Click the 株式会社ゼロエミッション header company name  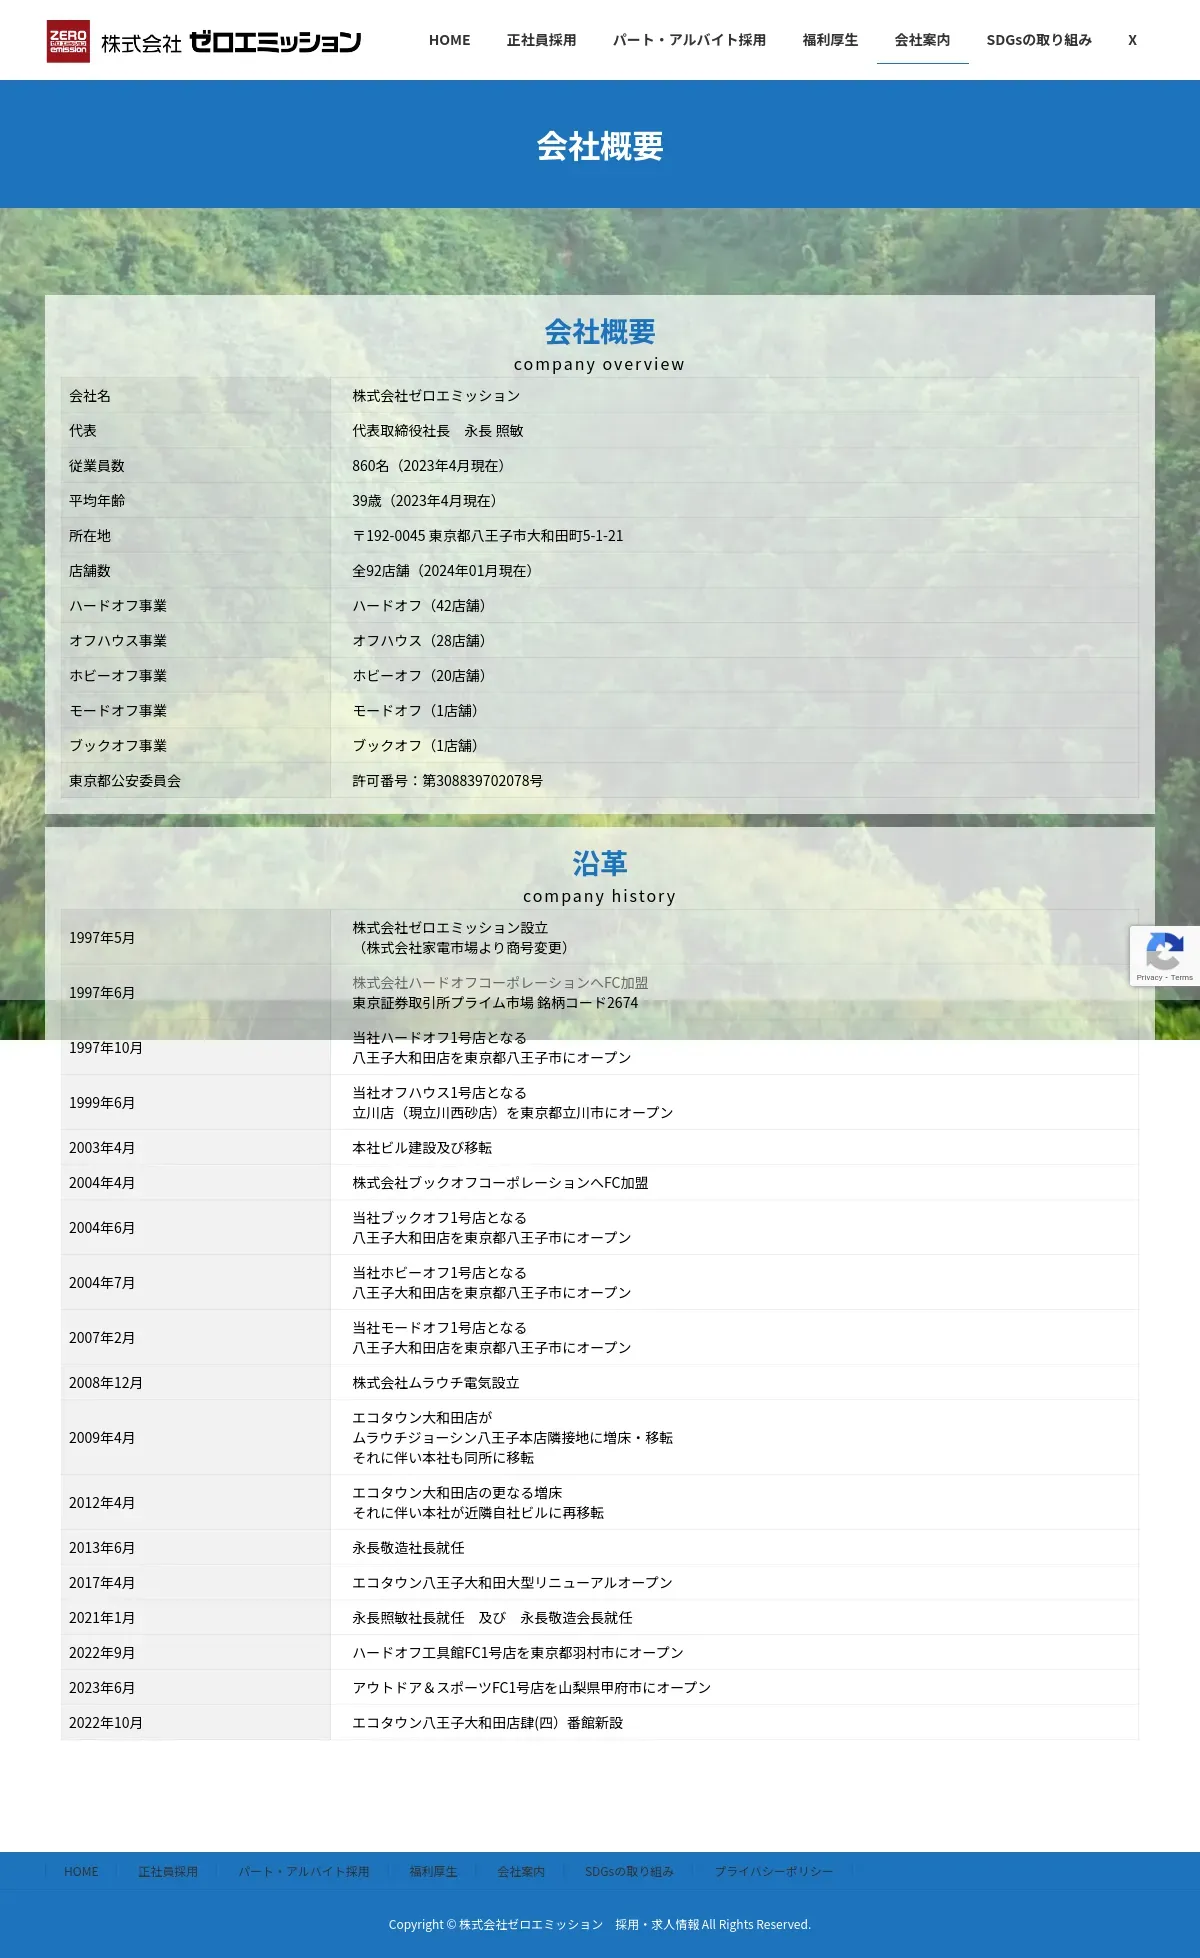[x=231, y=42]
